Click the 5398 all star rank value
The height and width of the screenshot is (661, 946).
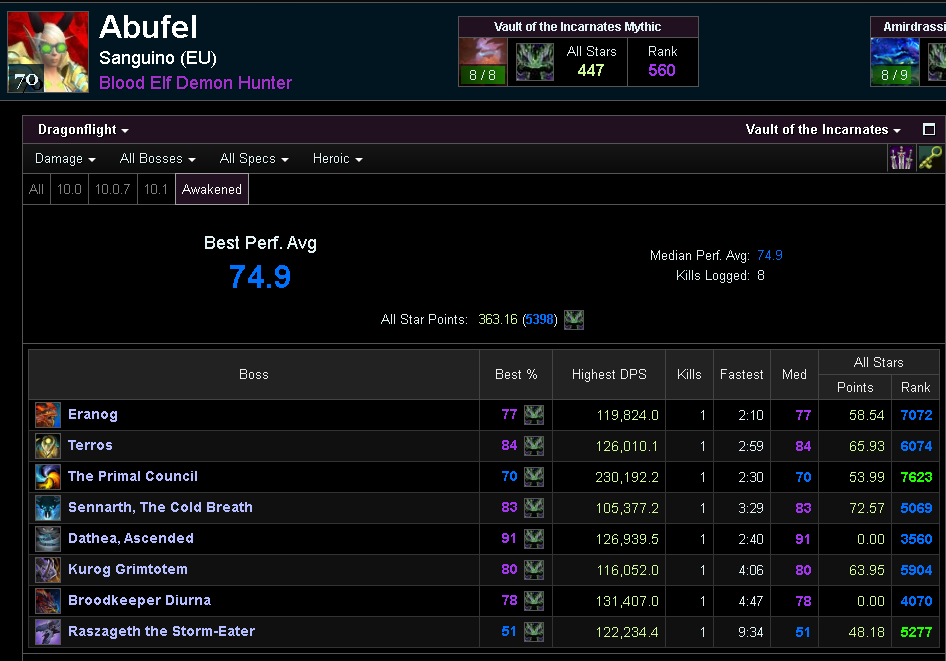pos(539,320)
